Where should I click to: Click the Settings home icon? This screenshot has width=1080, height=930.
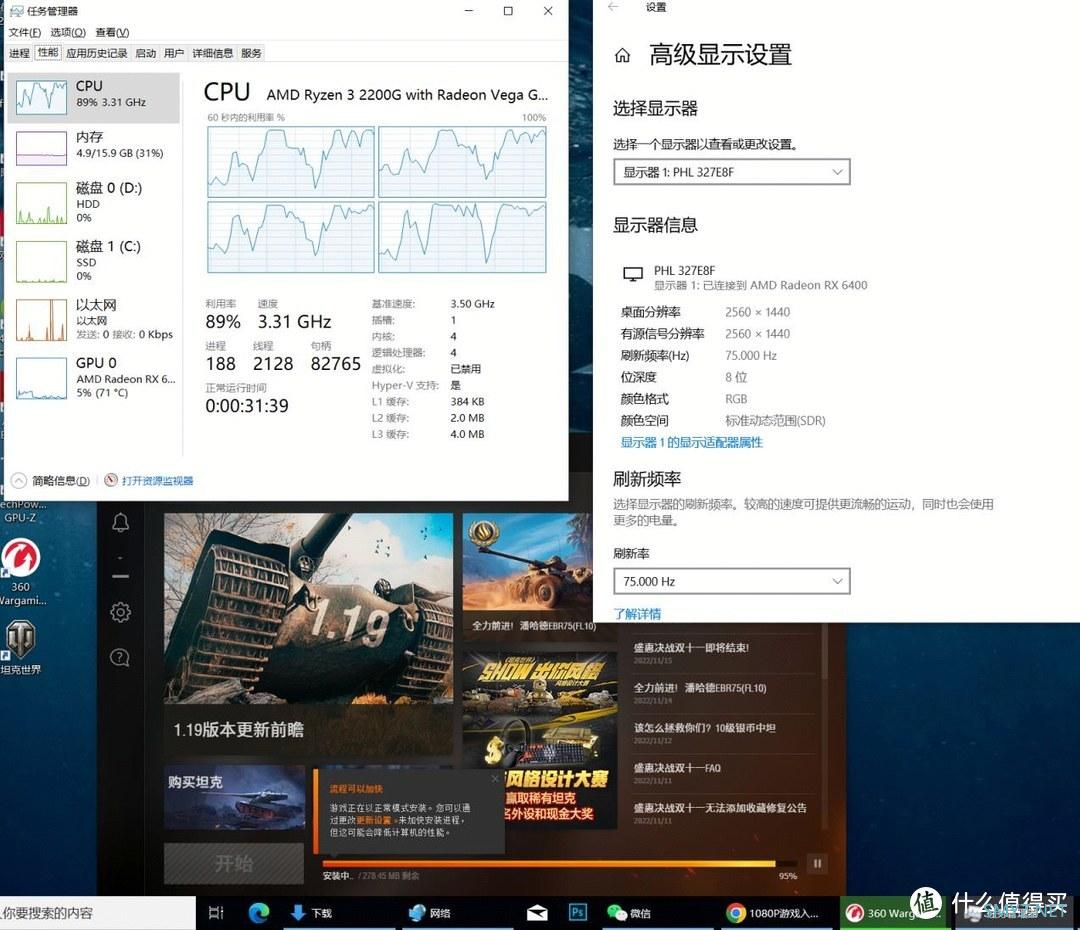(x=622, y=55)
